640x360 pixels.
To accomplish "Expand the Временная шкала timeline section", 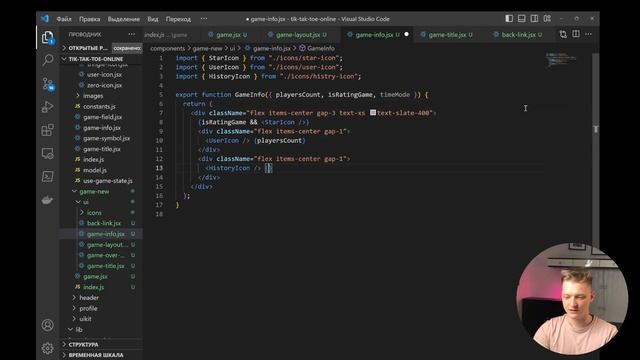I will pyautogui.click(x=96, y=355).
